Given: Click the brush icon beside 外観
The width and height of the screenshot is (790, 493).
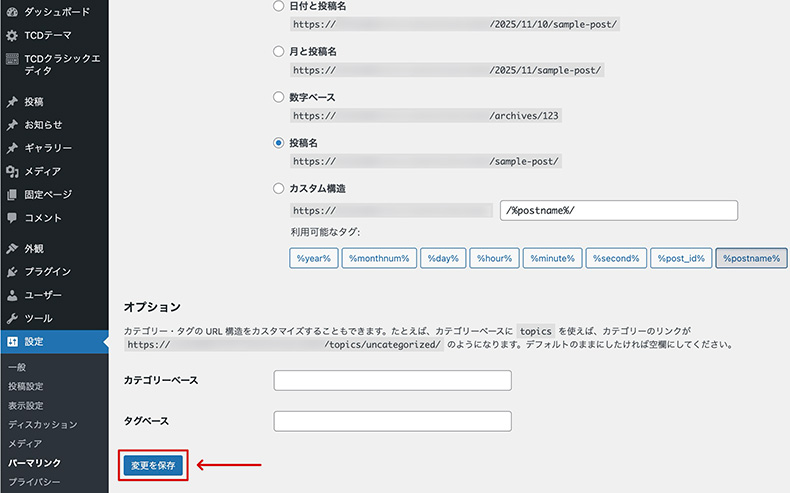Looking at the screenshot, I should (12, 249).
